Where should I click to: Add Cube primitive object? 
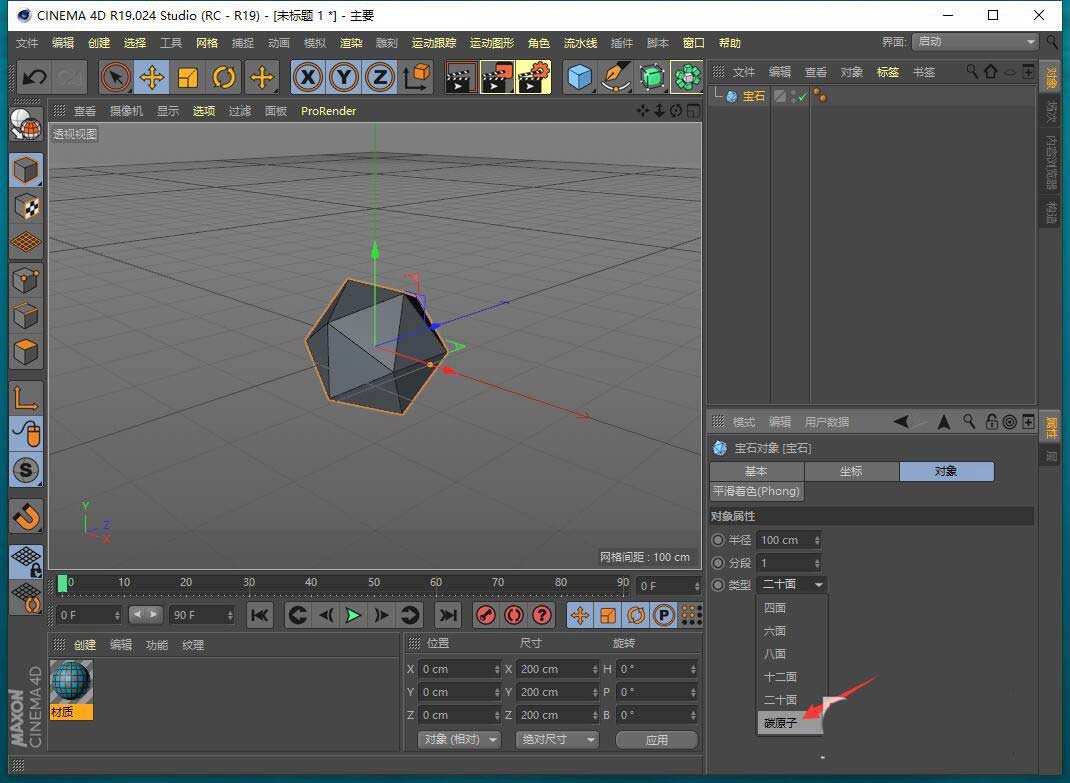(579, 77)
